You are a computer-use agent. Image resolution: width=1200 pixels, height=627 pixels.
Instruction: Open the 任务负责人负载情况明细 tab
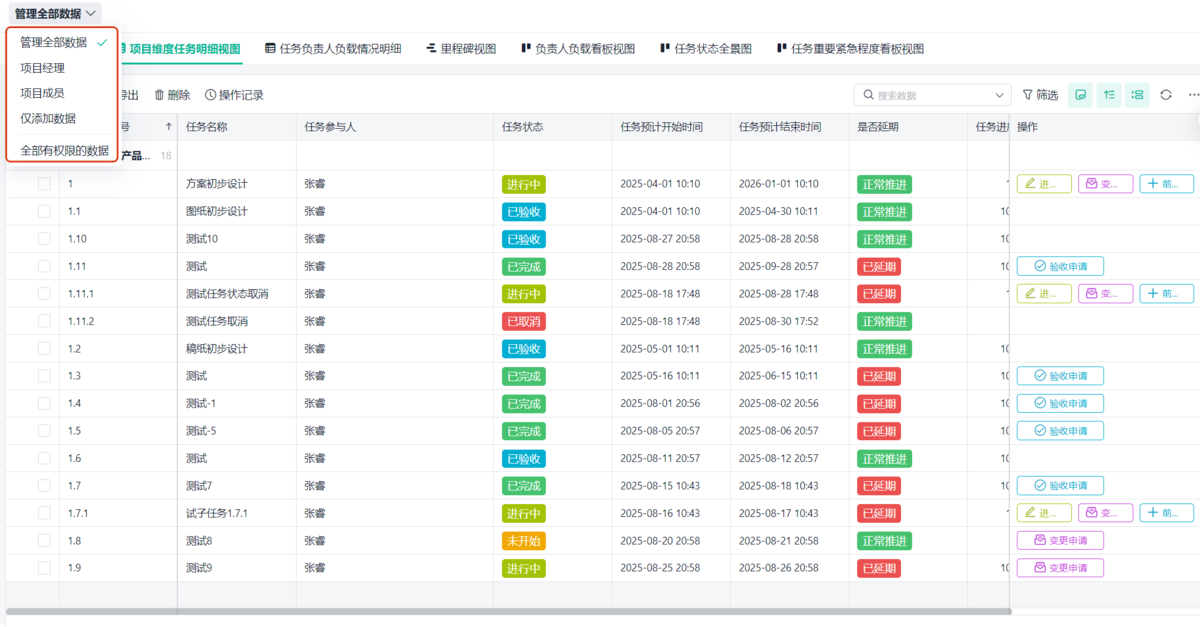click(333, 48)
